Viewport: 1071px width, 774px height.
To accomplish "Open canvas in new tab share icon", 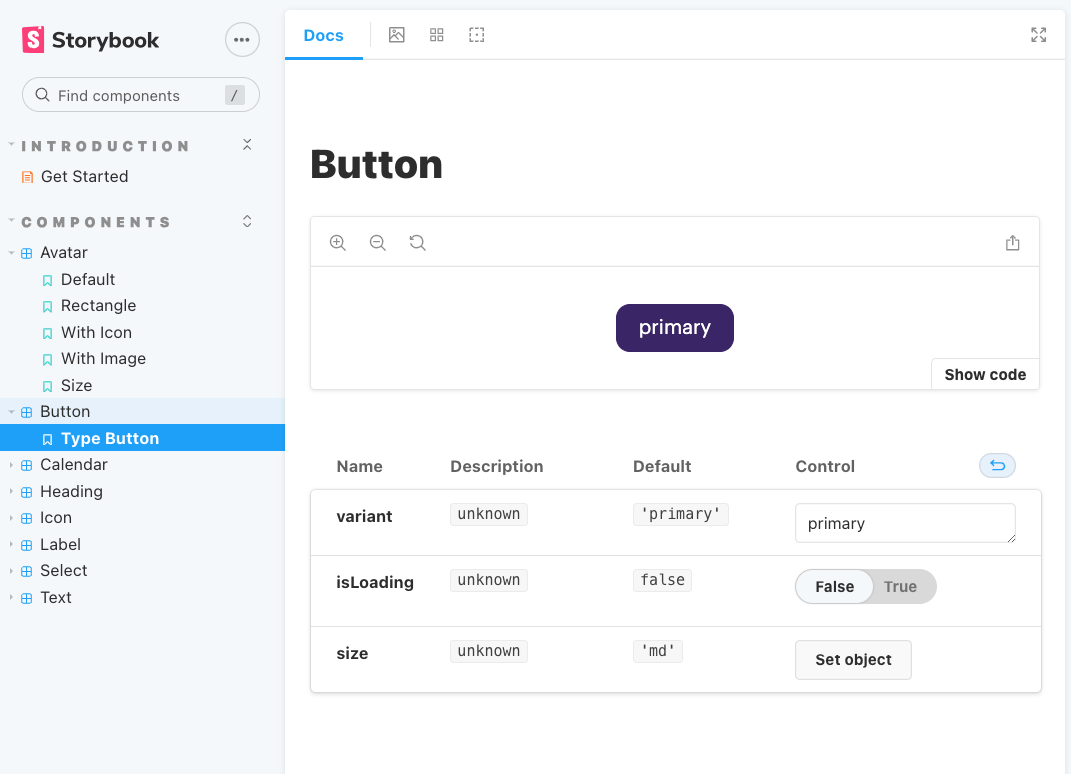I will coord(1012,243).
